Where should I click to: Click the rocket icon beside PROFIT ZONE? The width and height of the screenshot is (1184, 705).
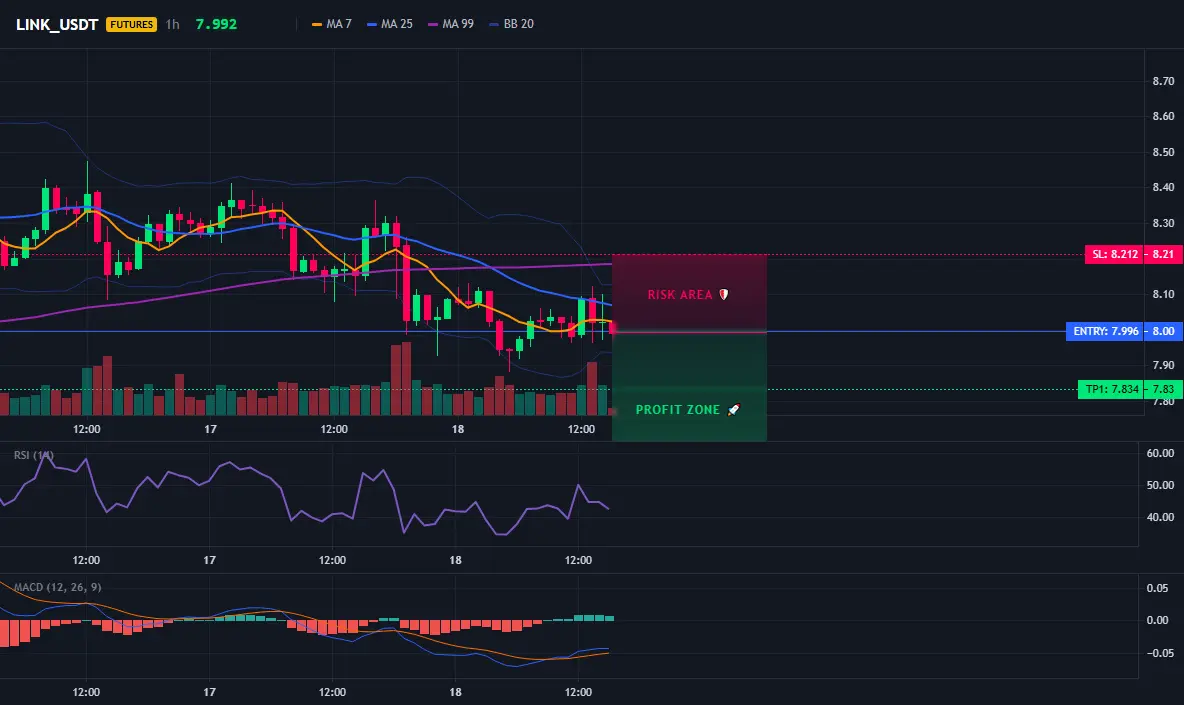point(733,410)
